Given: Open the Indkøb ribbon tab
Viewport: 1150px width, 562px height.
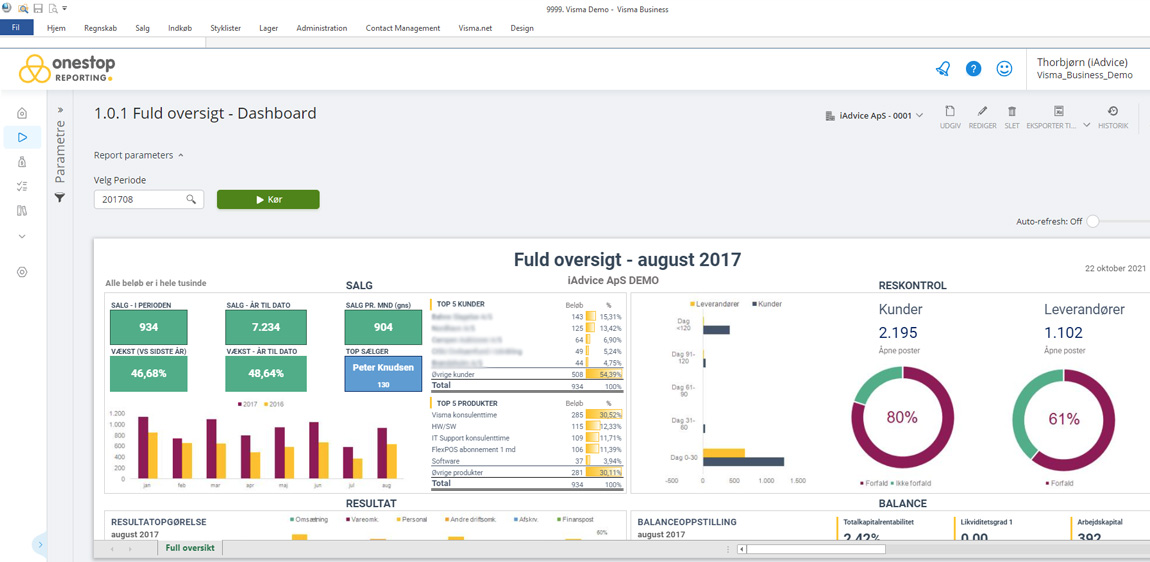Looking at the screenshot, I should 180,28.
